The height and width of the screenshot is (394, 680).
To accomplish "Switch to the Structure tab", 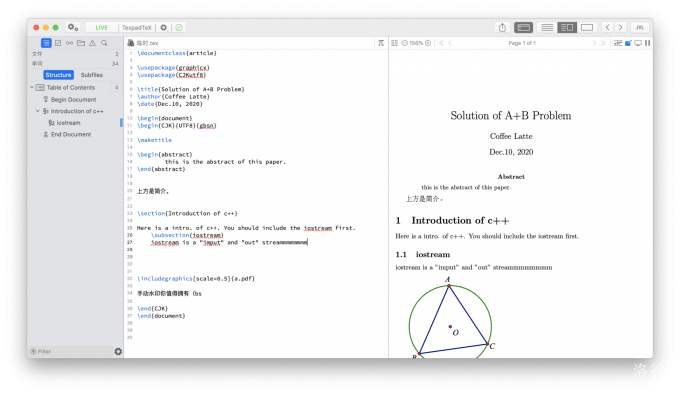I will (x=59, y=75).
